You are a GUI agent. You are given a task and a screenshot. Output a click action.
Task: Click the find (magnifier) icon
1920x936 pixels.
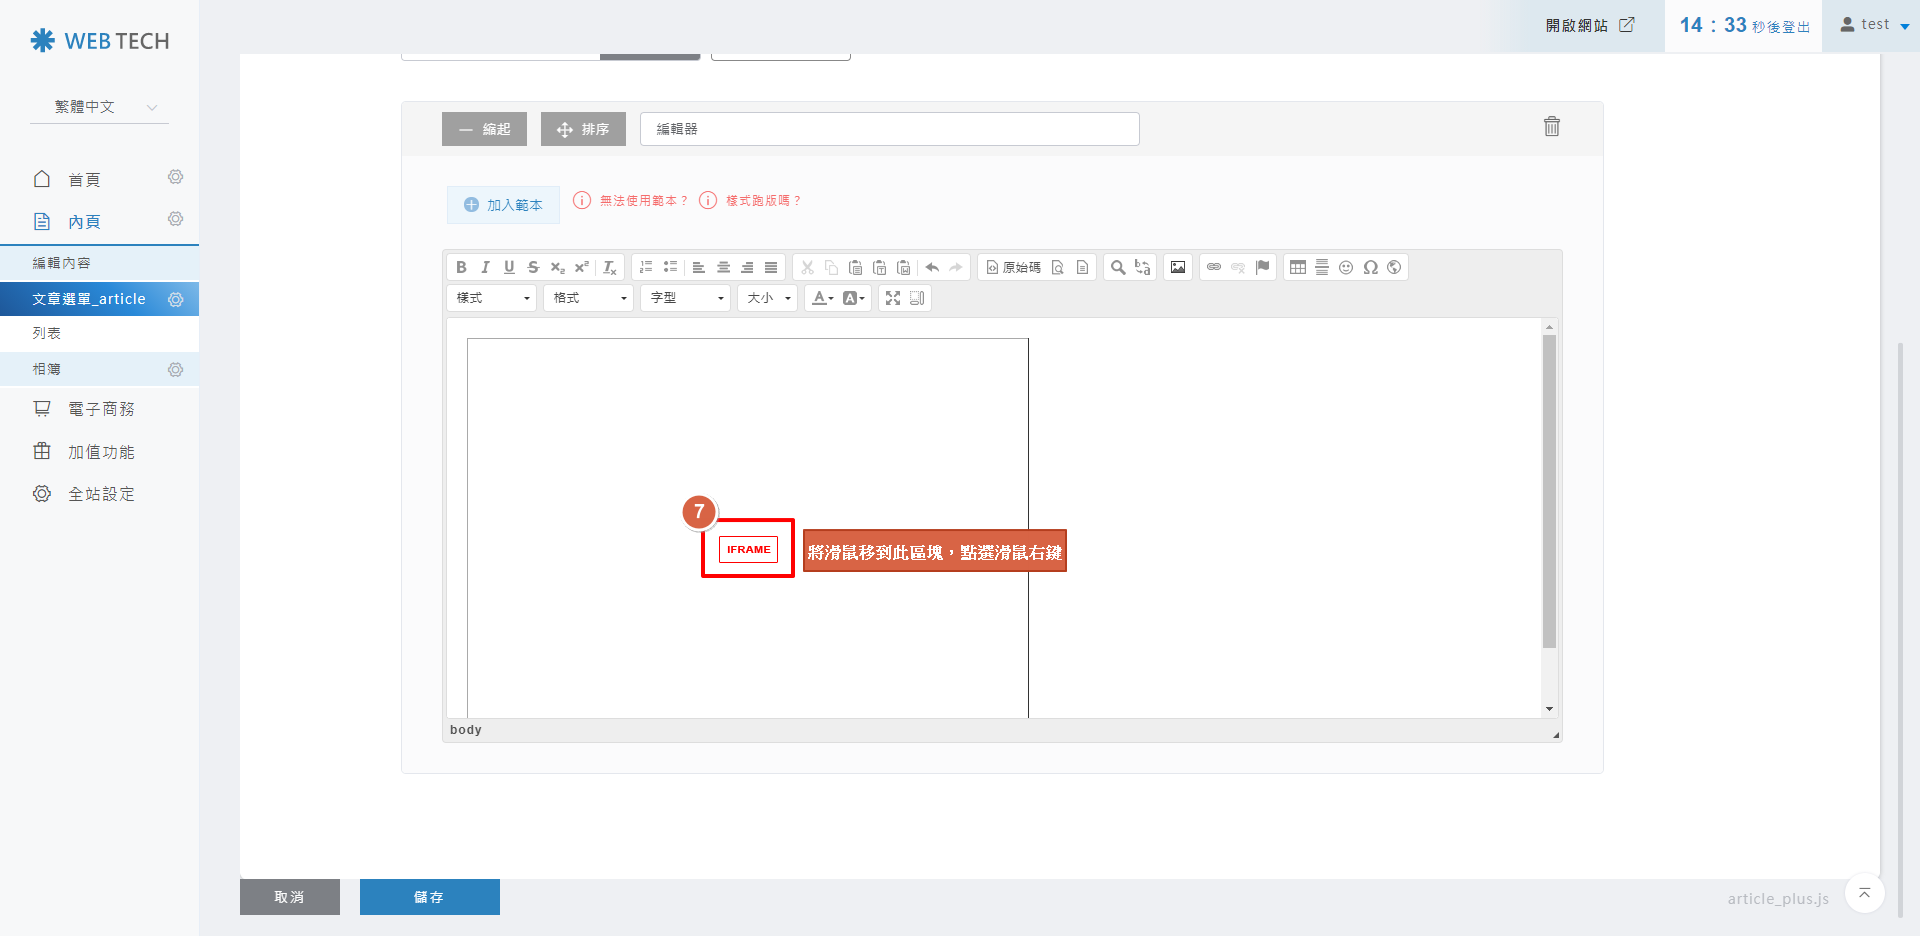[x=1118, y=267]
